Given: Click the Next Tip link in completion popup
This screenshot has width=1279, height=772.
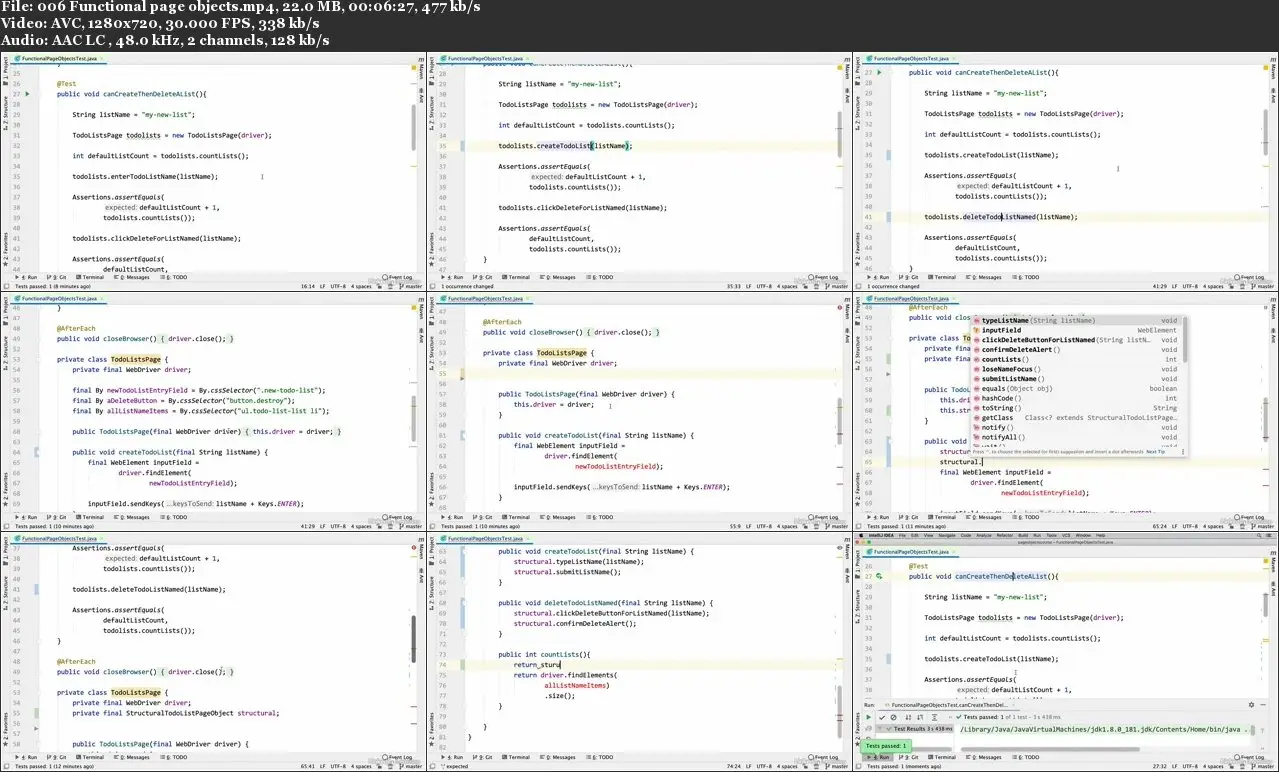Looking at the screenshot, I should [x=1156, y=451].
